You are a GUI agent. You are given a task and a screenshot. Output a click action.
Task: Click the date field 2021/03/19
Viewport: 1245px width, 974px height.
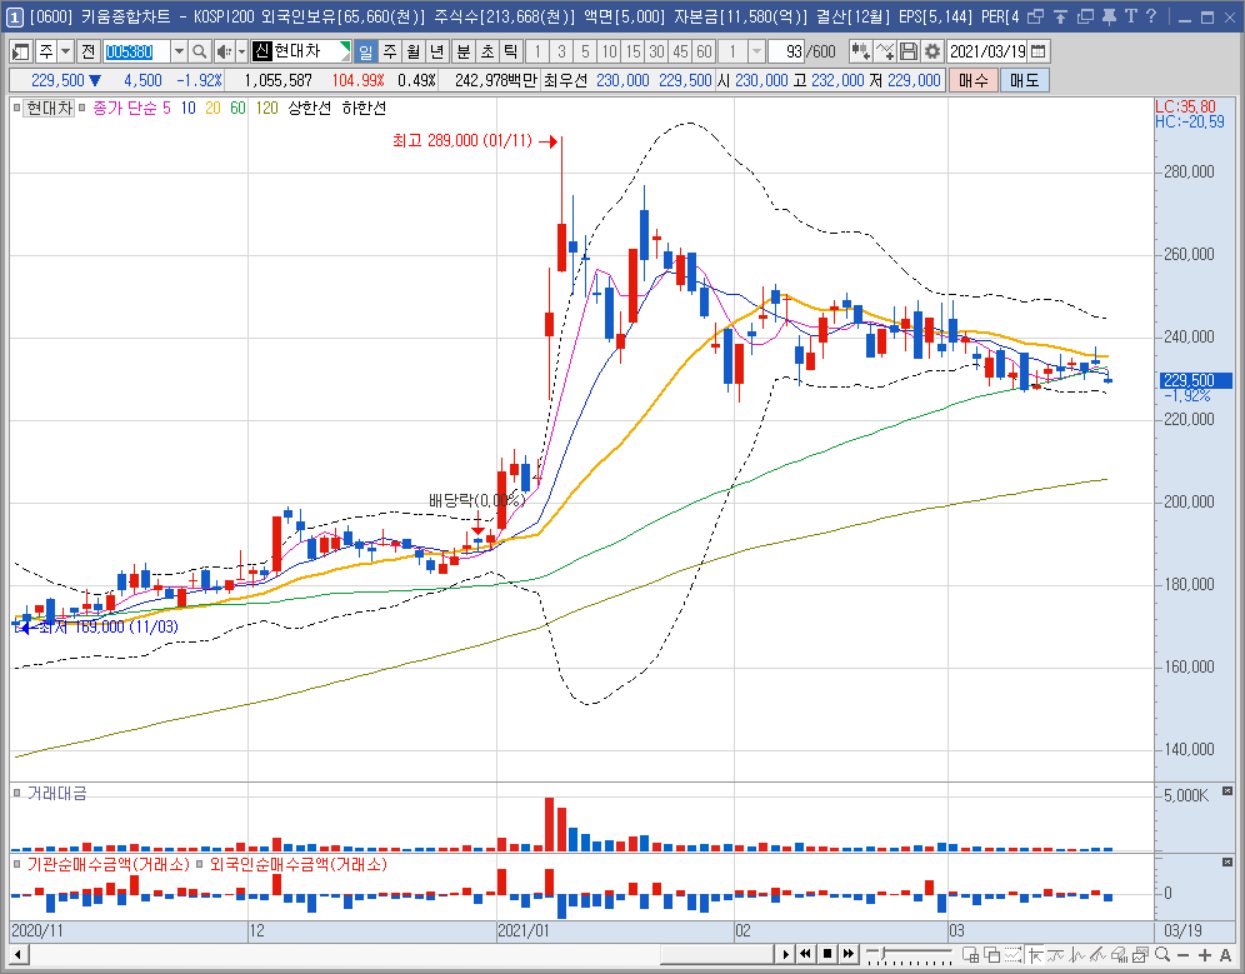pos(987,51)
